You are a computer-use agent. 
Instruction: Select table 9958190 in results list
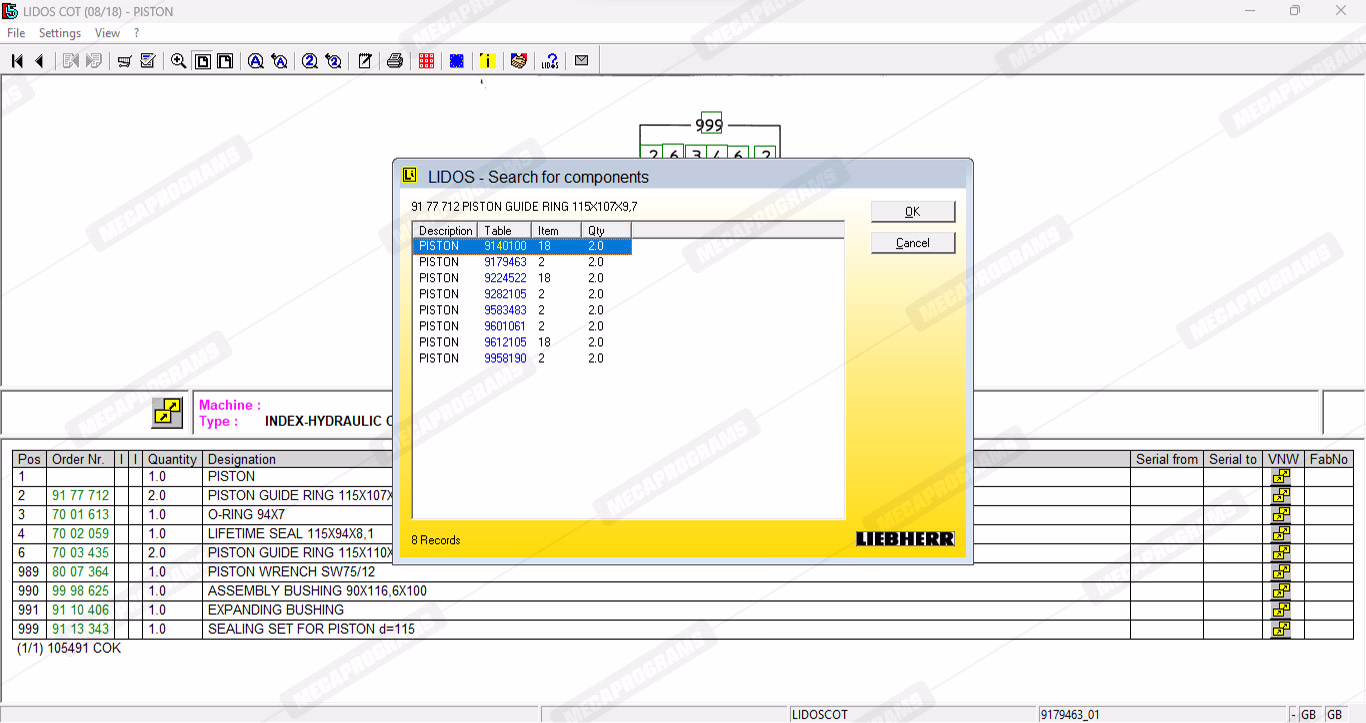(x=505, y=358)
